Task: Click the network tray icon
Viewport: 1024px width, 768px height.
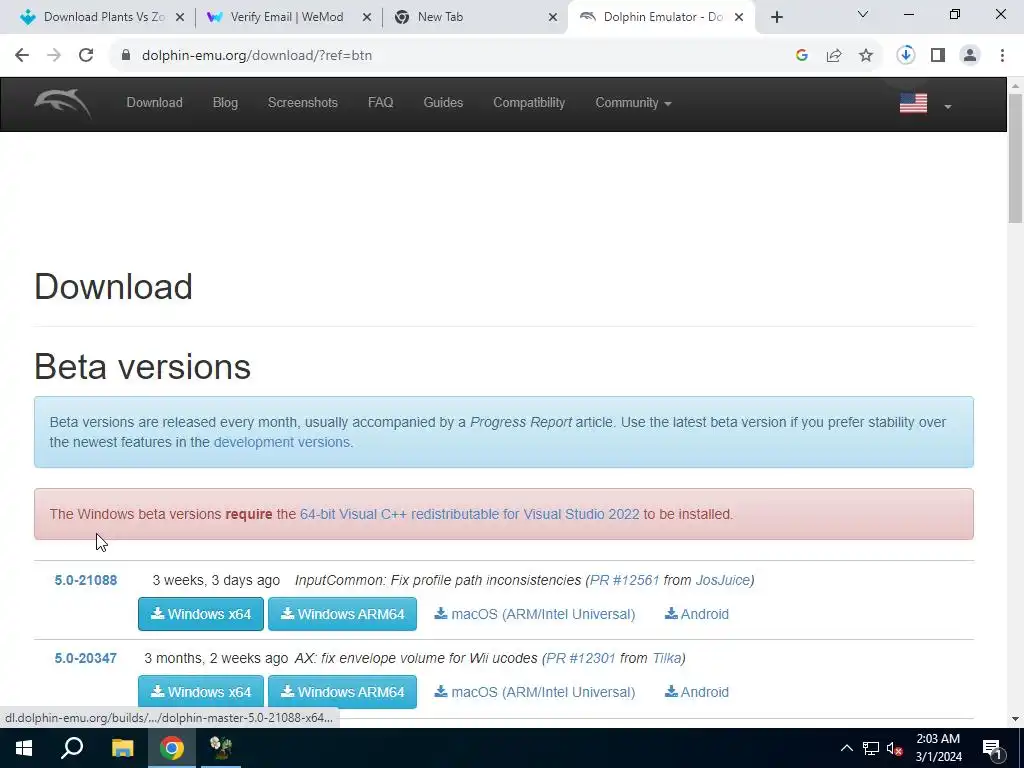Action: click(x=870, y=748)
